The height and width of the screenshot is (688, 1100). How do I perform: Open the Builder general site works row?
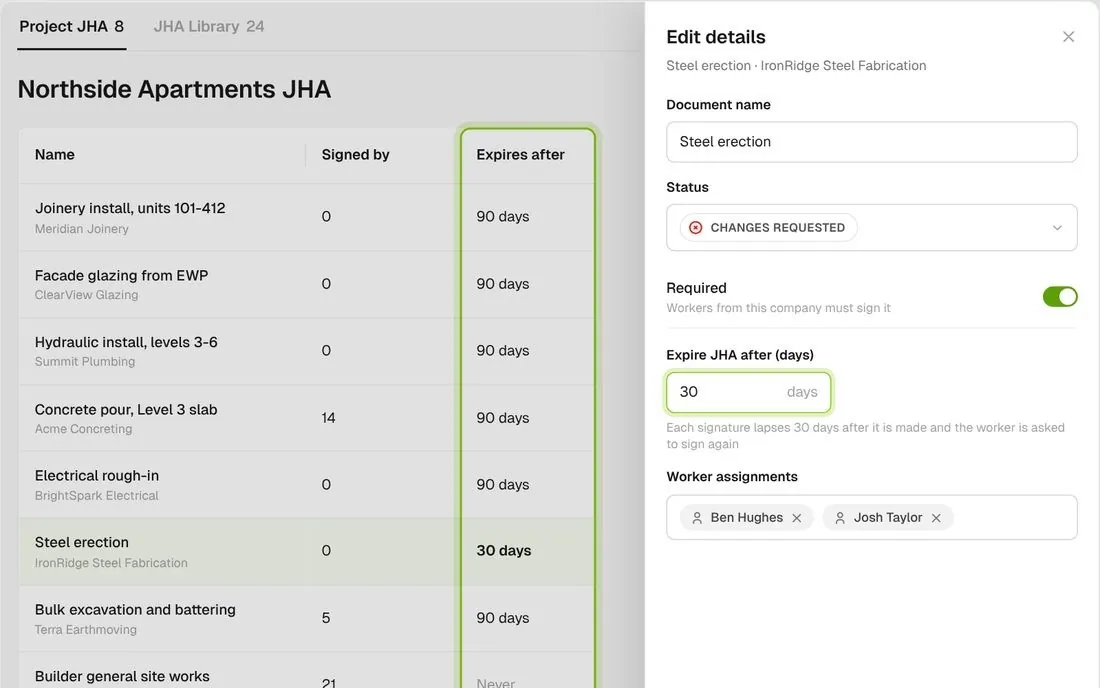click(x=306, y=670)
